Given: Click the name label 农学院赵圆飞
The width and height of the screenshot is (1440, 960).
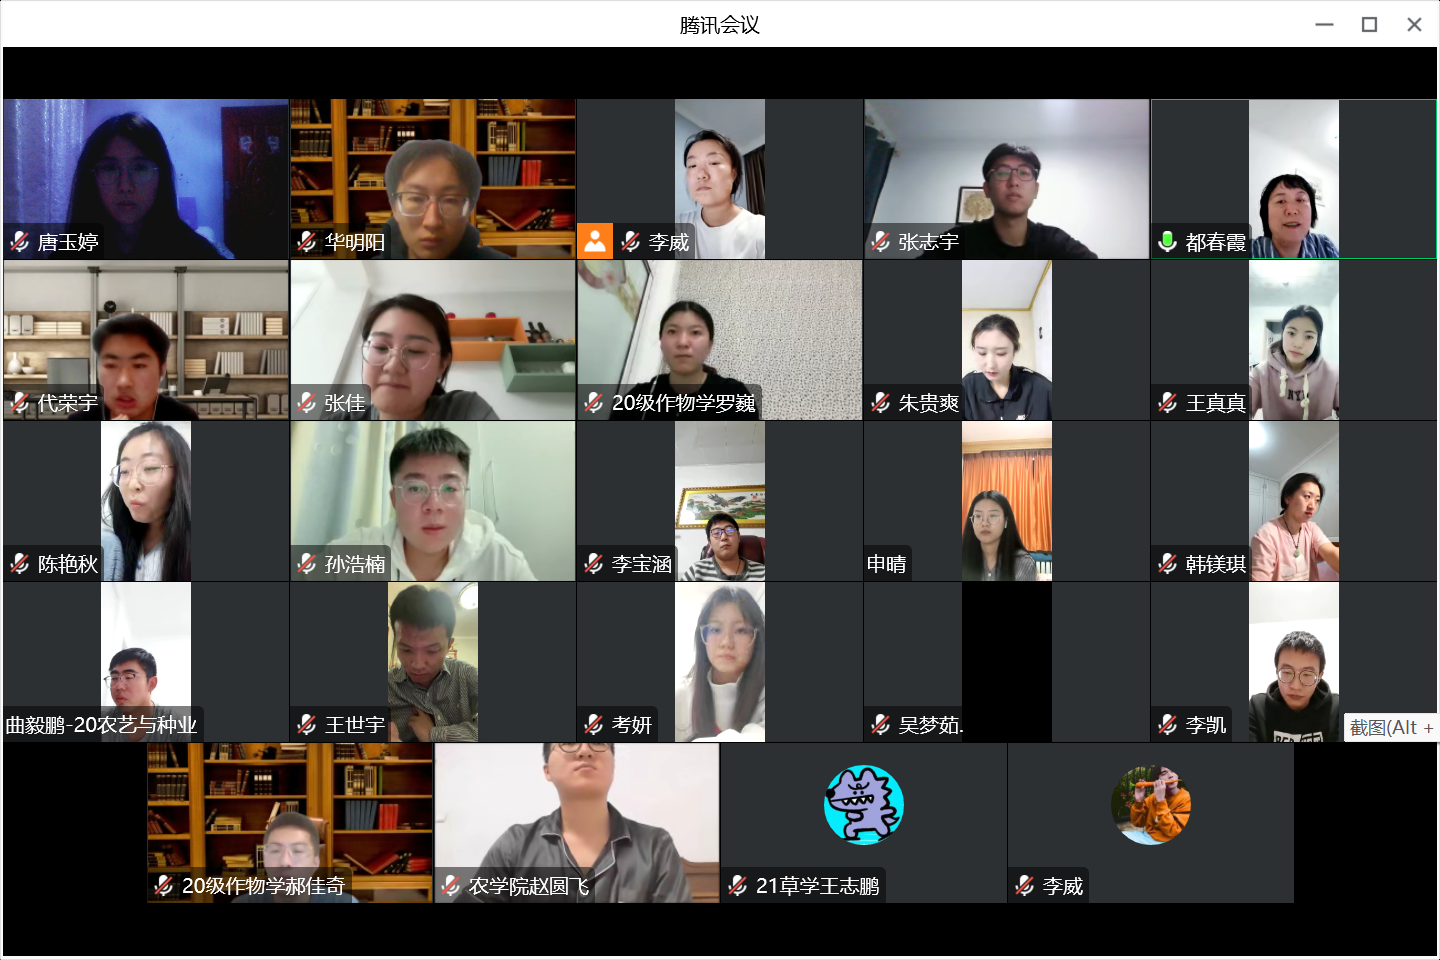Looking at the screenshot, I should (x=529, y=886).
